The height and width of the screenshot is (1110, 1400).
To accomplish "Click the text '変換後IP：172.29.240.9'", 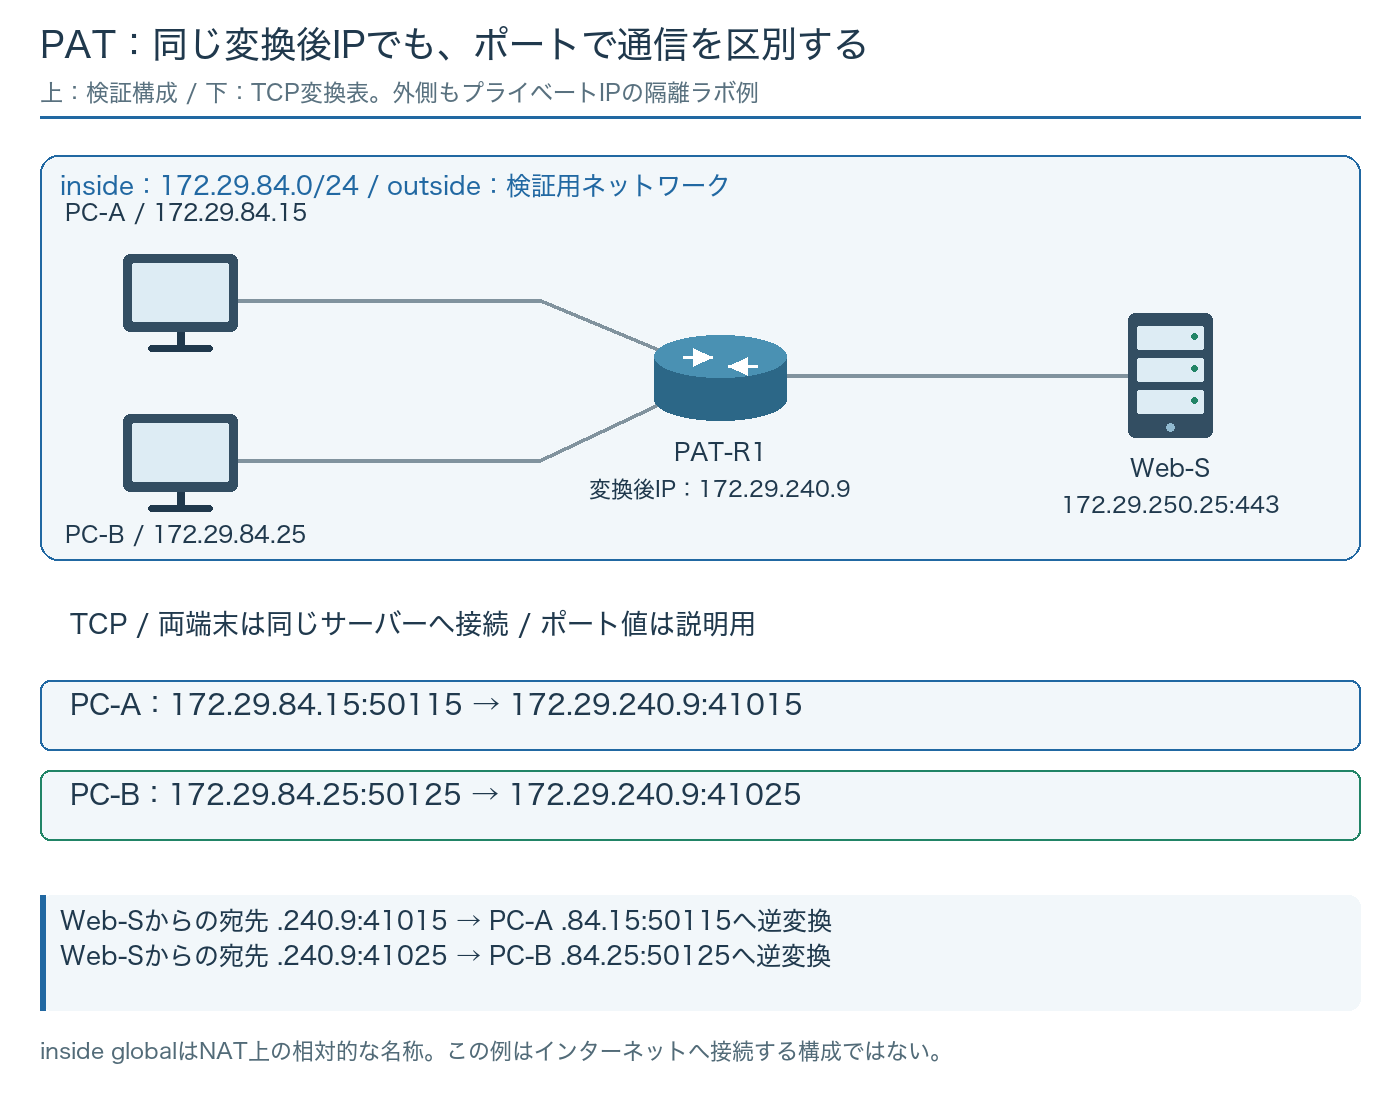I will point(720,489).
